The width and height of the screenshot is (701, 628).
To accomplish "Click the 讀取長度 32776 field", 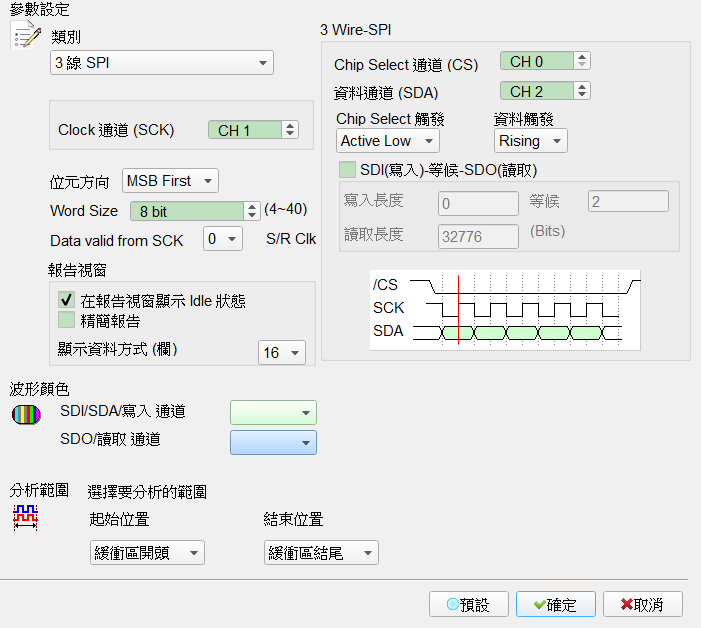I will (478, 236).
